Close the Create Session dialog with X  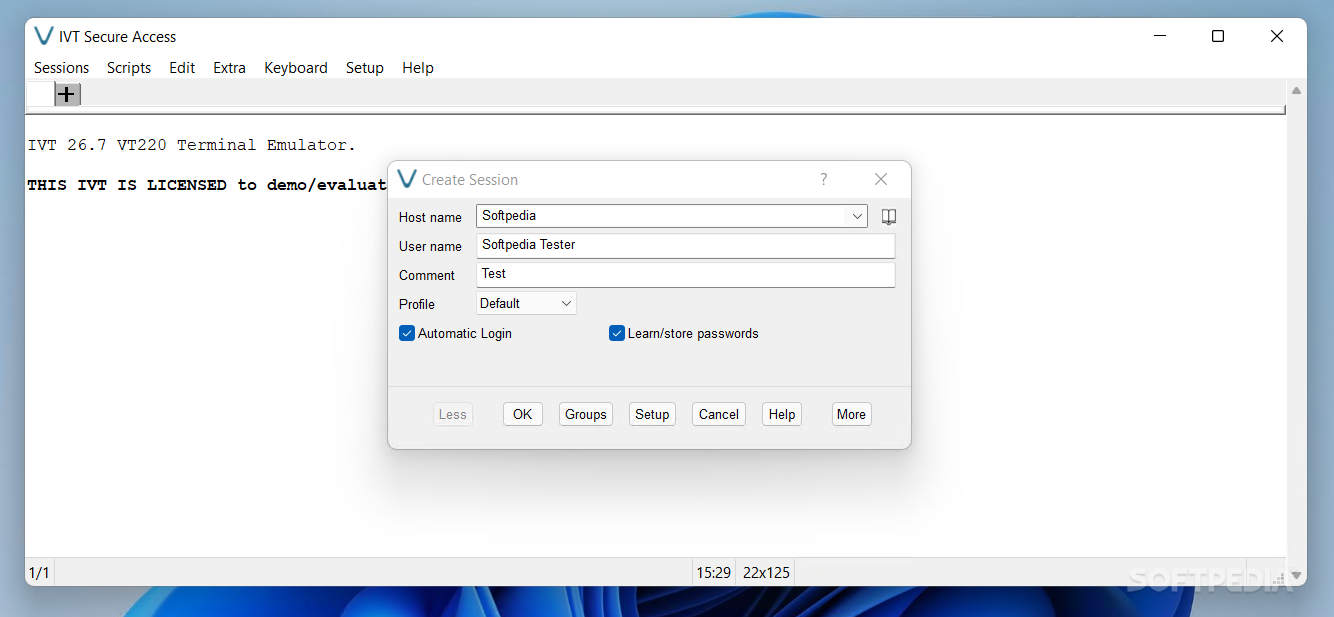pyautogui.click(x=881, y=179)
